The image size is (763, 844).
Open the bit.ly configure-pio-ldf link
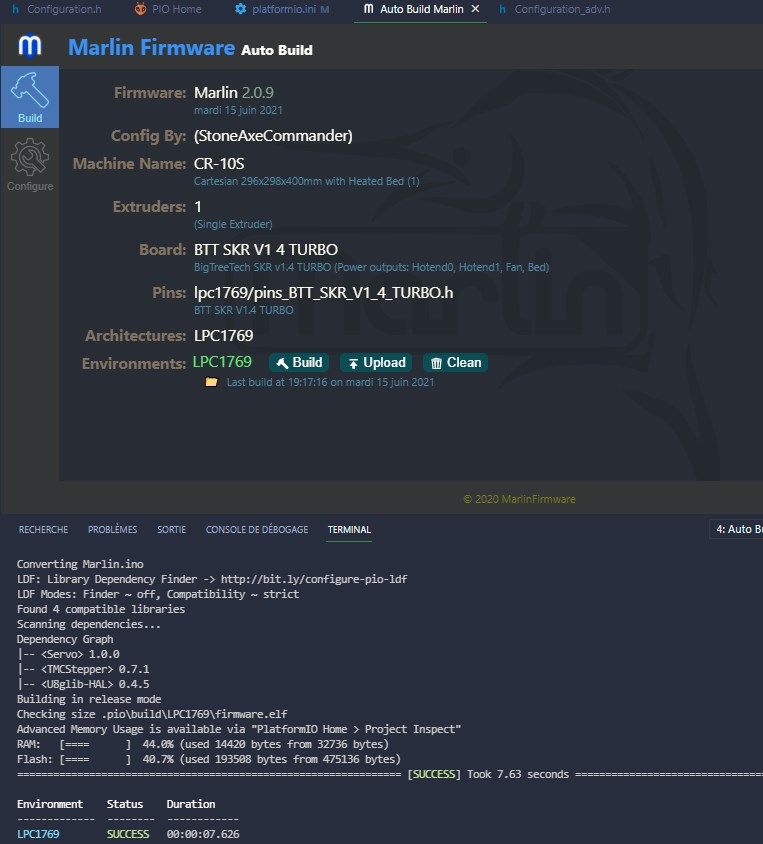pos(314,579)
